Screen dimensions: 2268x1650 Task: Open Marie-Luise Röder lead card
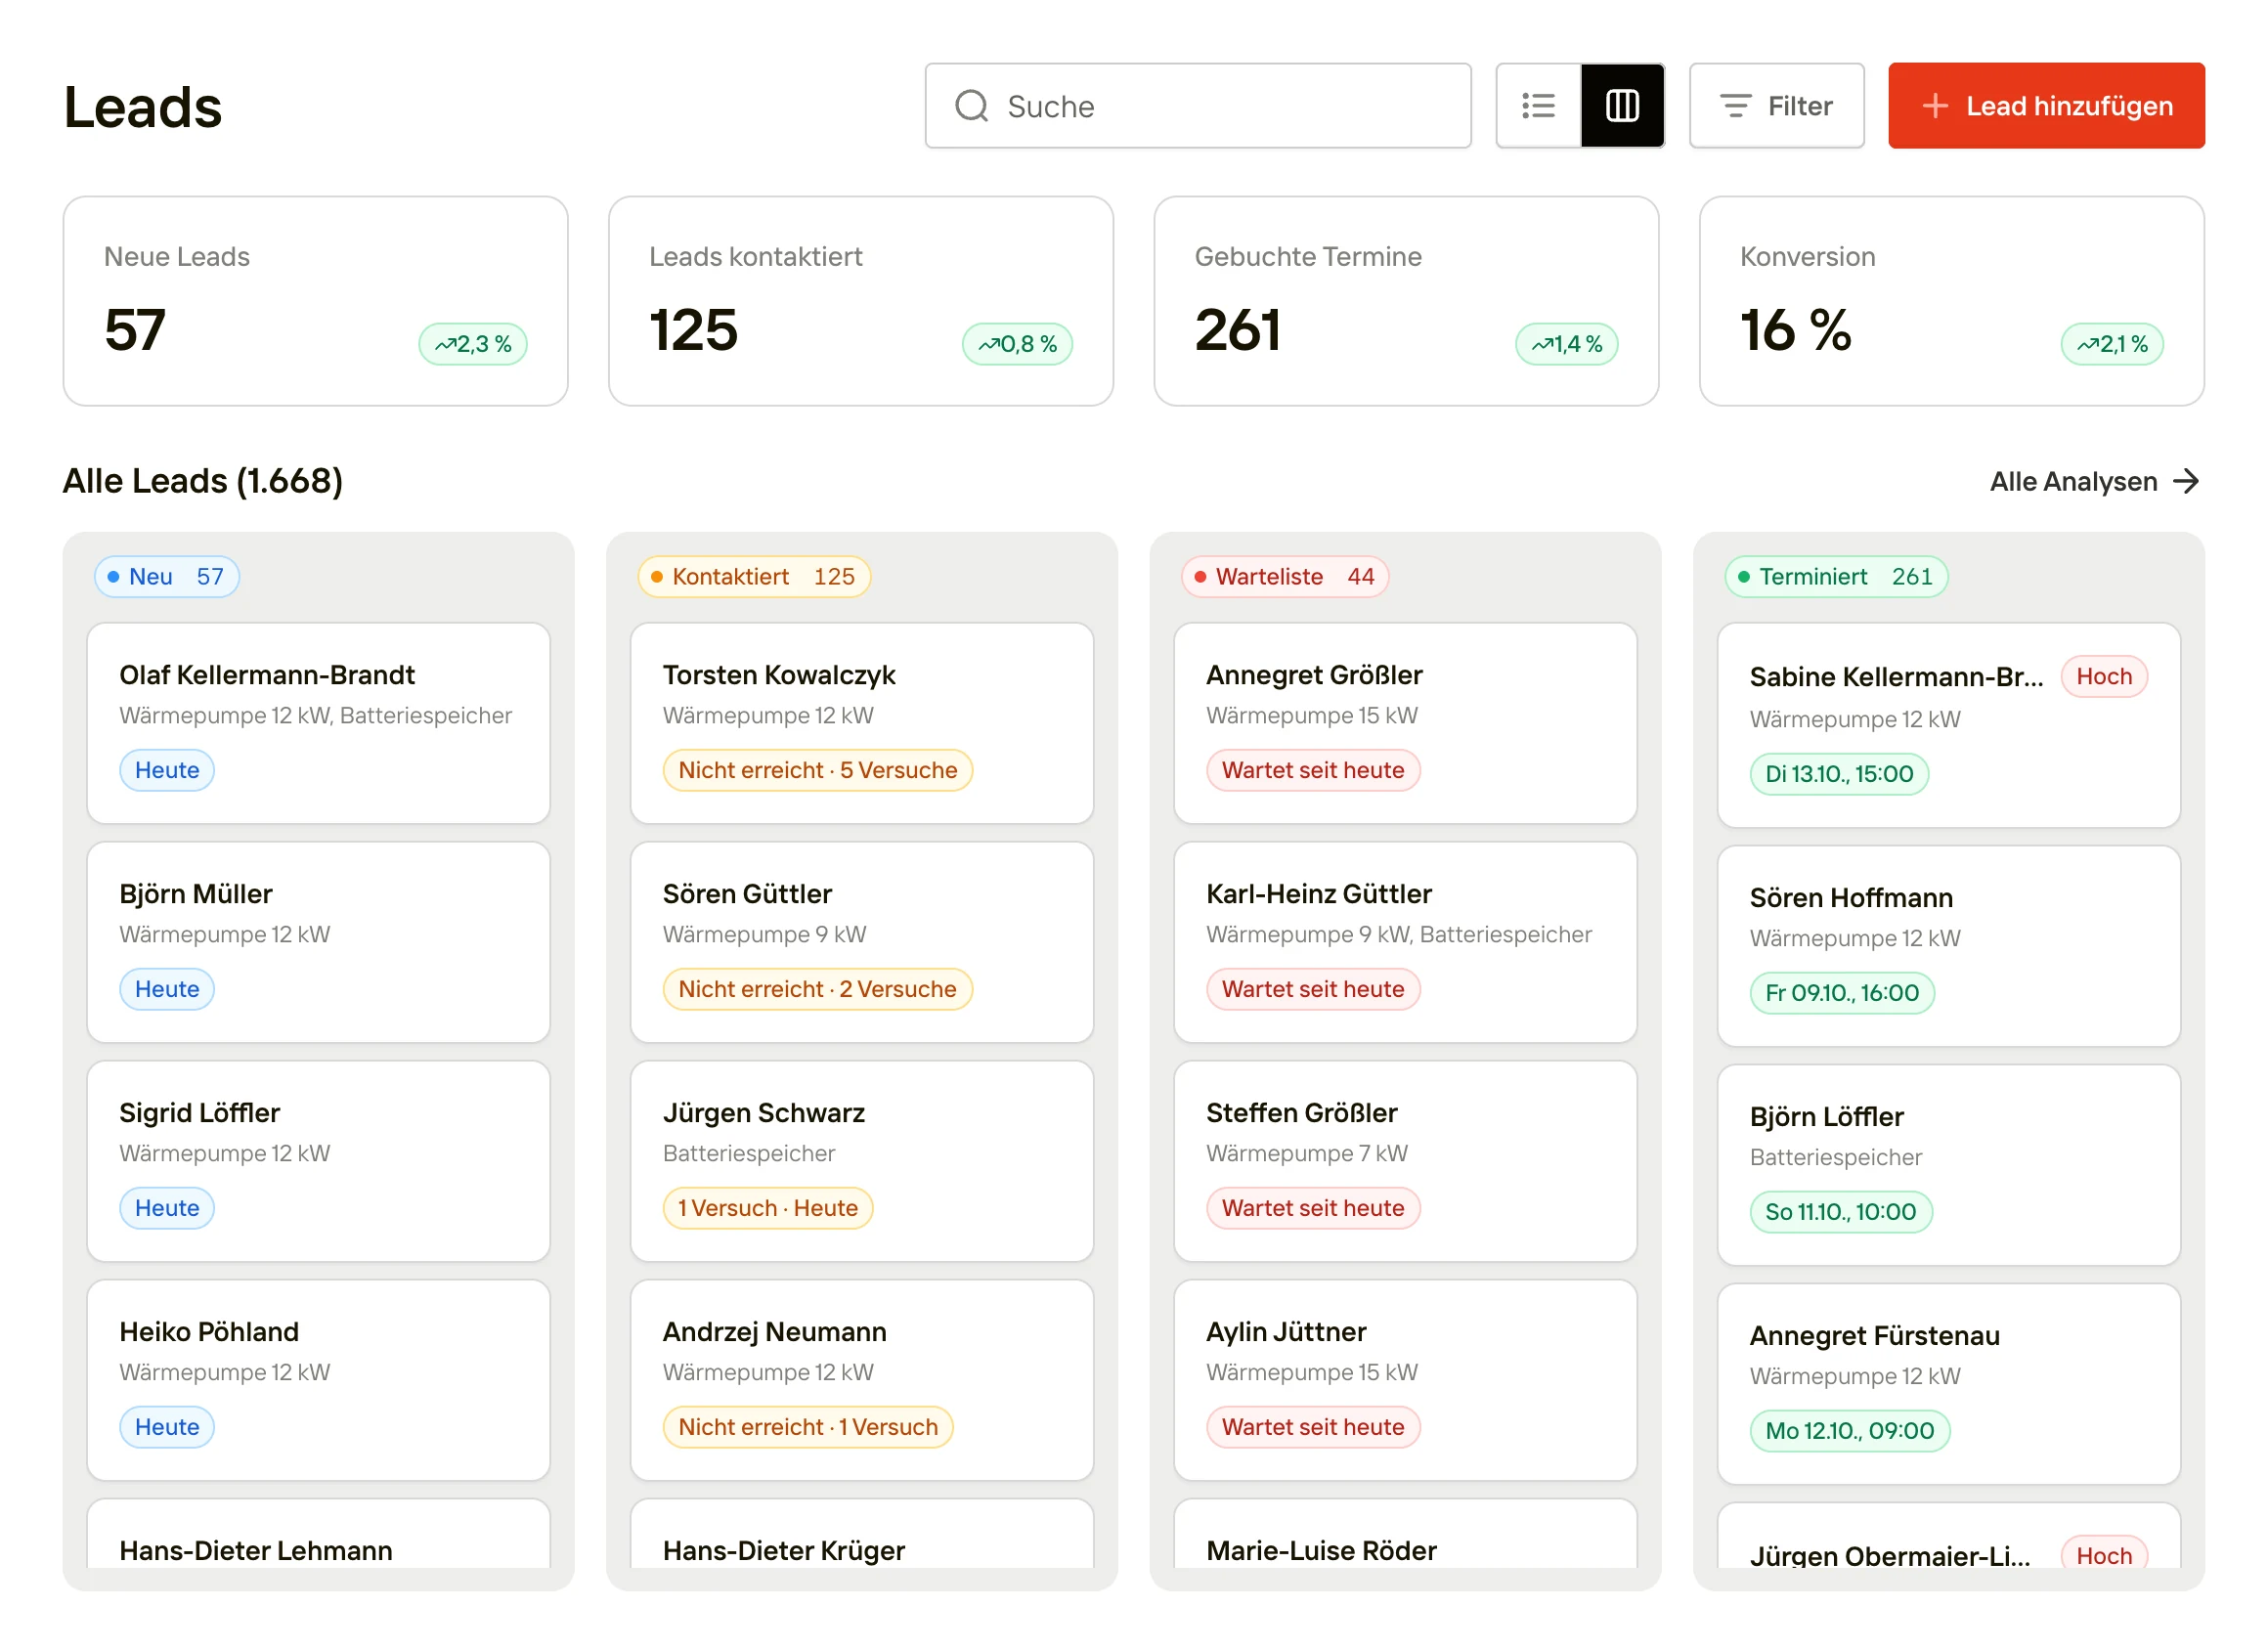[x=1405, y=1535]
